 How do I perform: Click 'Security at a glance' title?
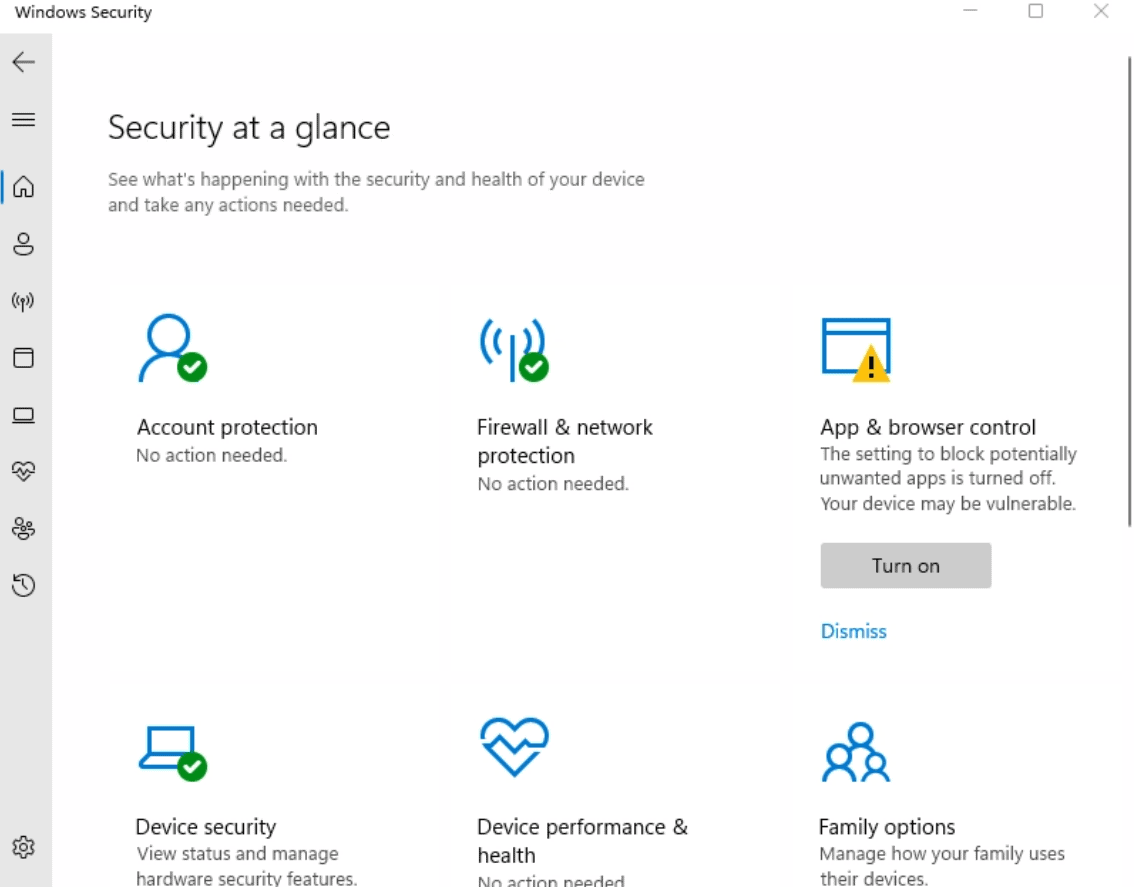tap(249, 128)
